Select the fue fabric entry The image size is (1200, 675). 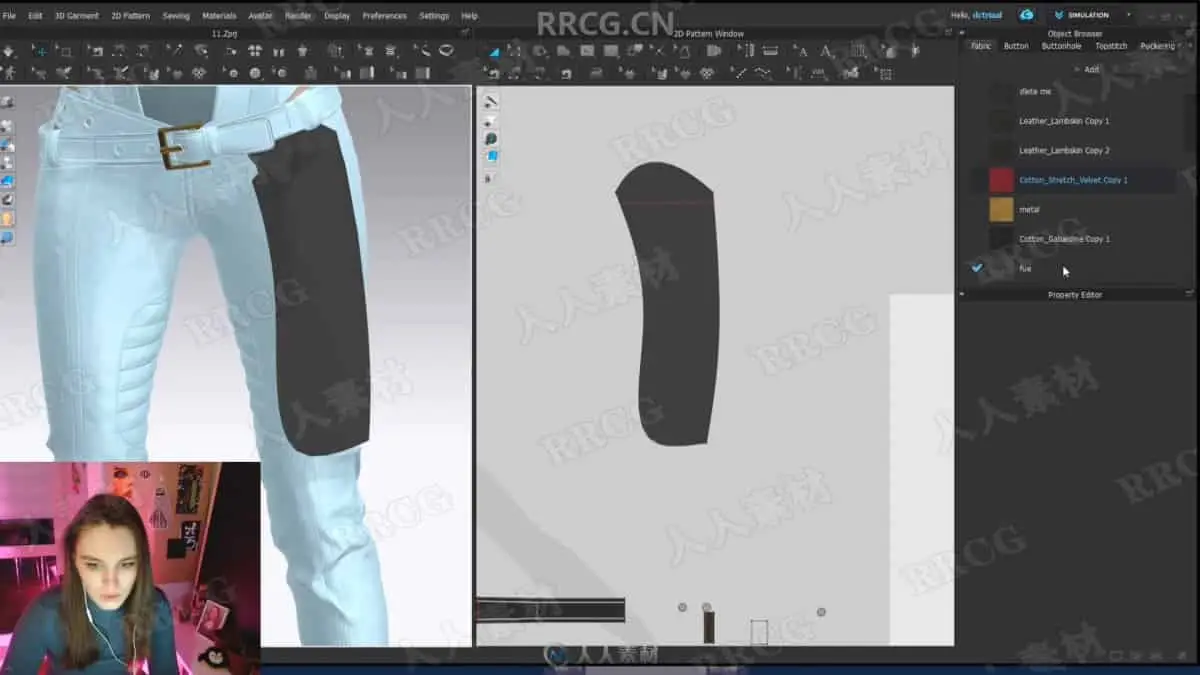click(1075, 268)
